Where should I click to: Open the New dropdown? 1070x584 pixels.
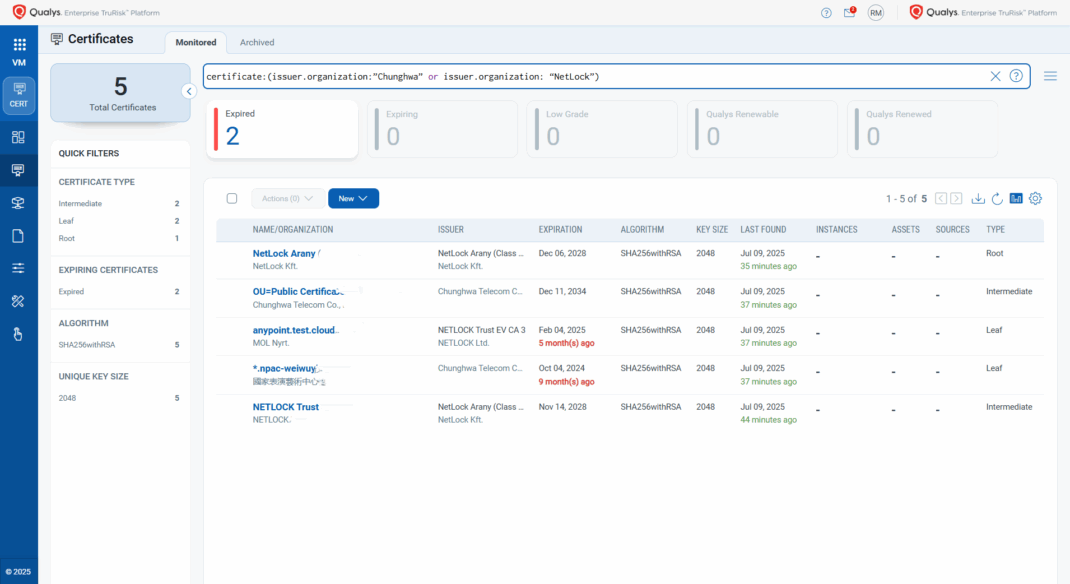coord(353,198)
